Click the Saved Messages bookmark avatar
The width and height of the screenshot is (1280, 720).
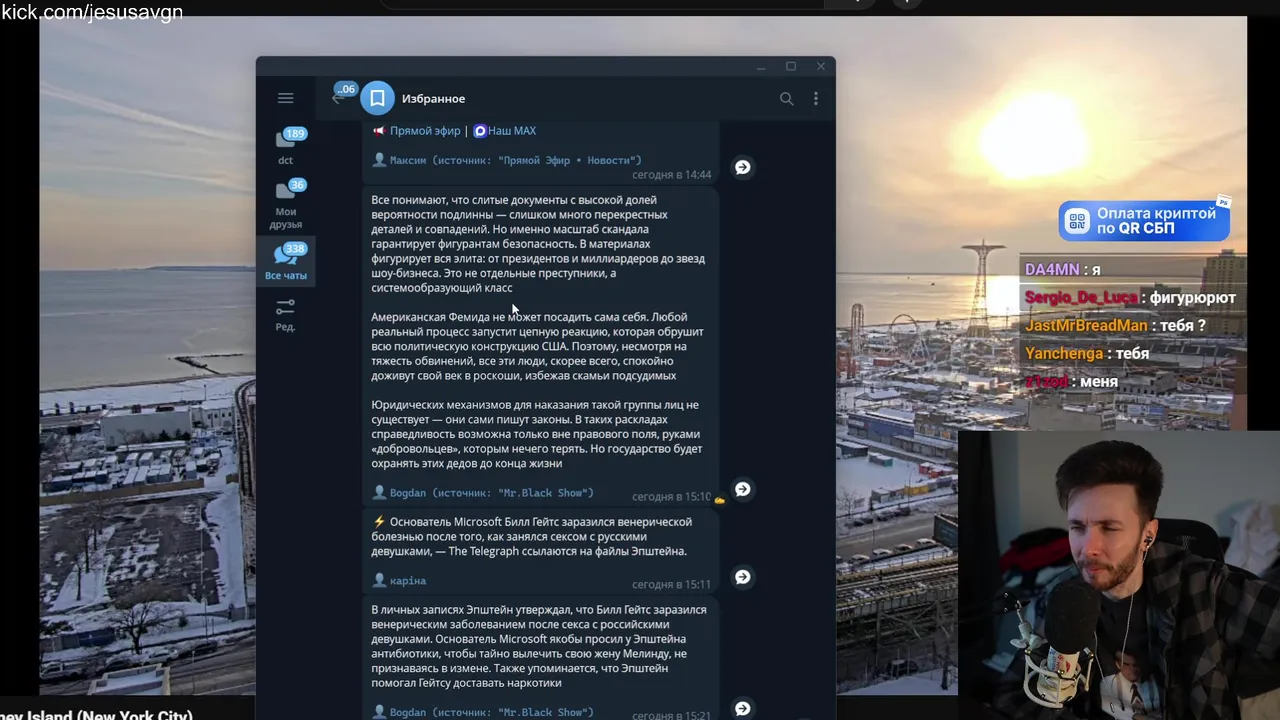[x=377, y=98]
